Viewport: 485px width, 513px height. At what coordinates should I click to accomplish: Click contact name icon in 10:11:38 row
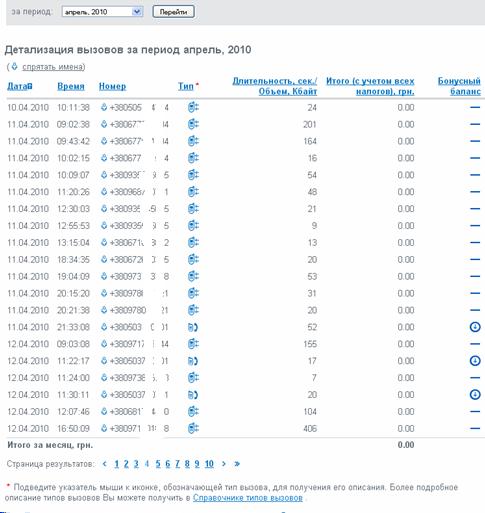pos(104,107)
